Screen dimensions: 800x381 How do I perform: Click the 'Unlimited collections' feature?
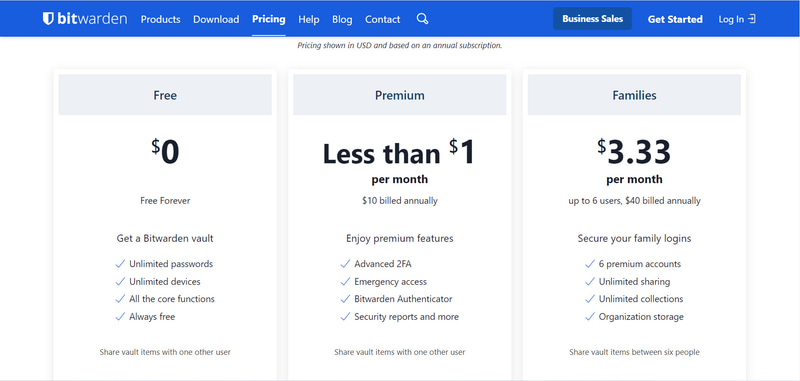(x=641, y=299)
